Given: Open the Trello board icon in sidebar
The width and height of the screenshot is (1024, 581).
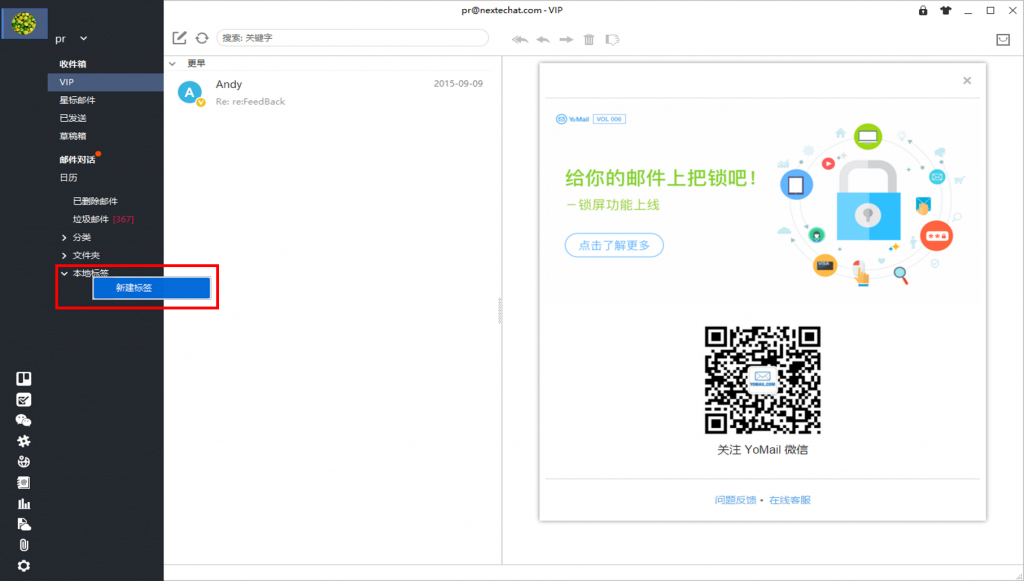Looking at the screenshot, I should [24, 379].
